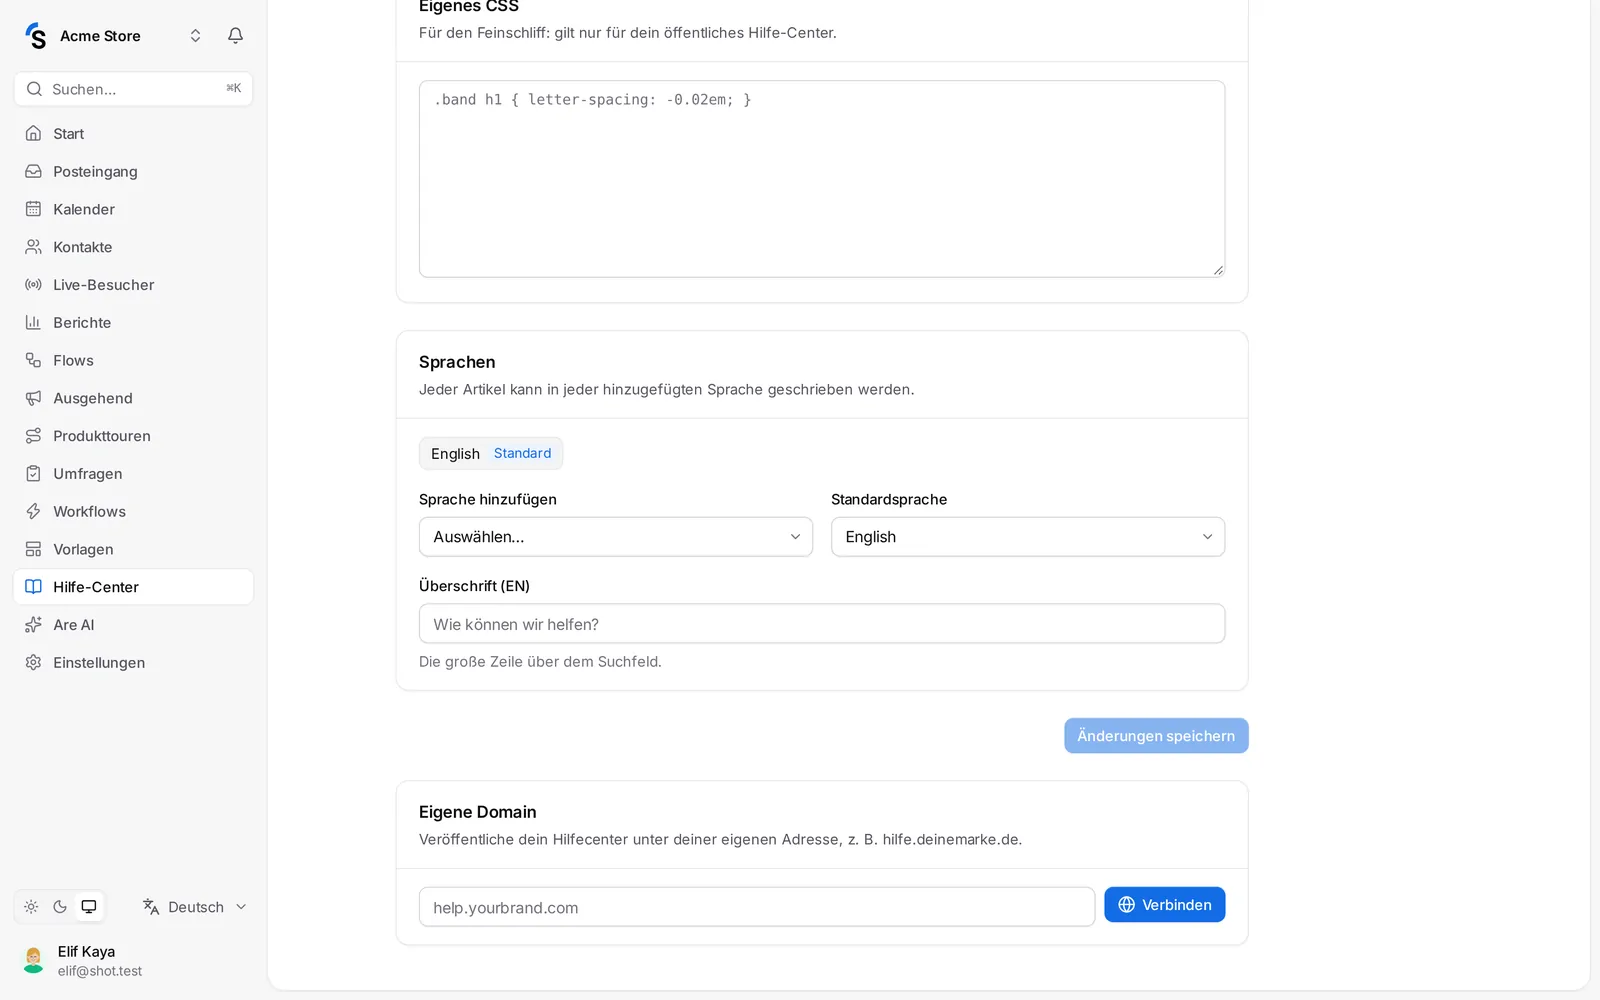1600x1000 pixels.
Task: Click the Workflows lightning icon
Action: 33,511
